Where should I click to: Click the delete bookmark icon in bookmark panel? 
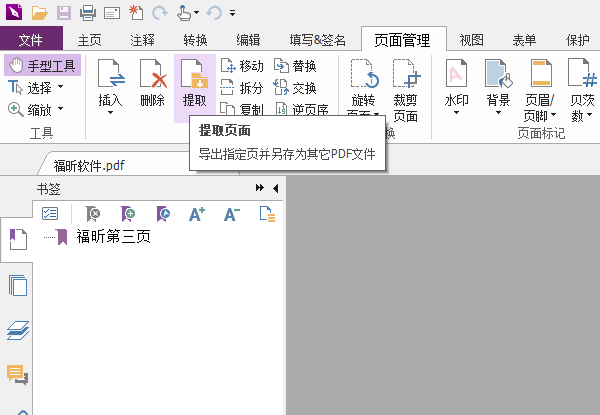pyautogui.click(x=92, y=213)
